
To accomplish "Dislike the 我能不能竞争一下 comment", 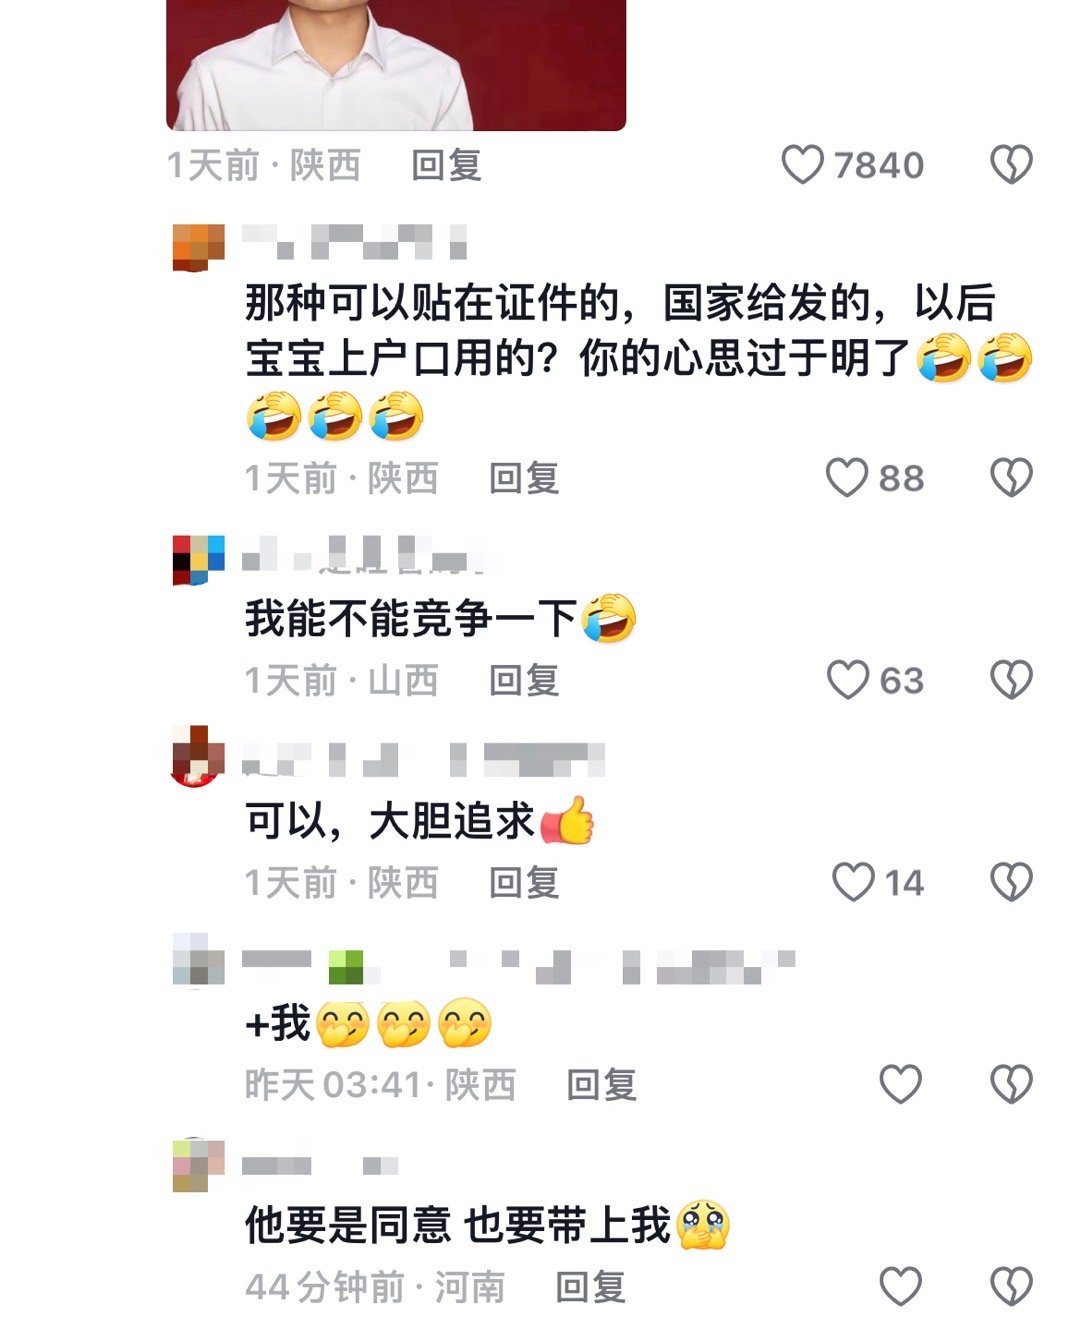I will click(x=1011, y=680).
